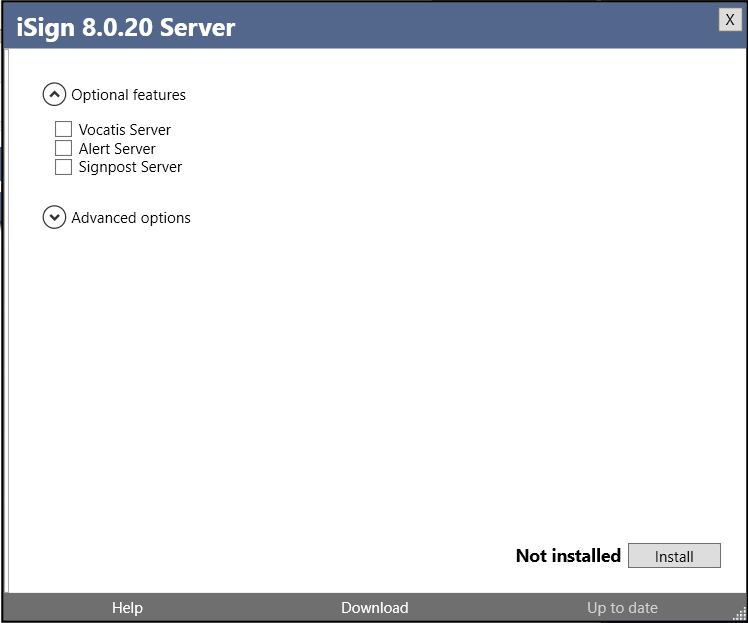Close the iSign Server window
The width and height of the screenshot is (748, 623).
[x=730, y=20]
